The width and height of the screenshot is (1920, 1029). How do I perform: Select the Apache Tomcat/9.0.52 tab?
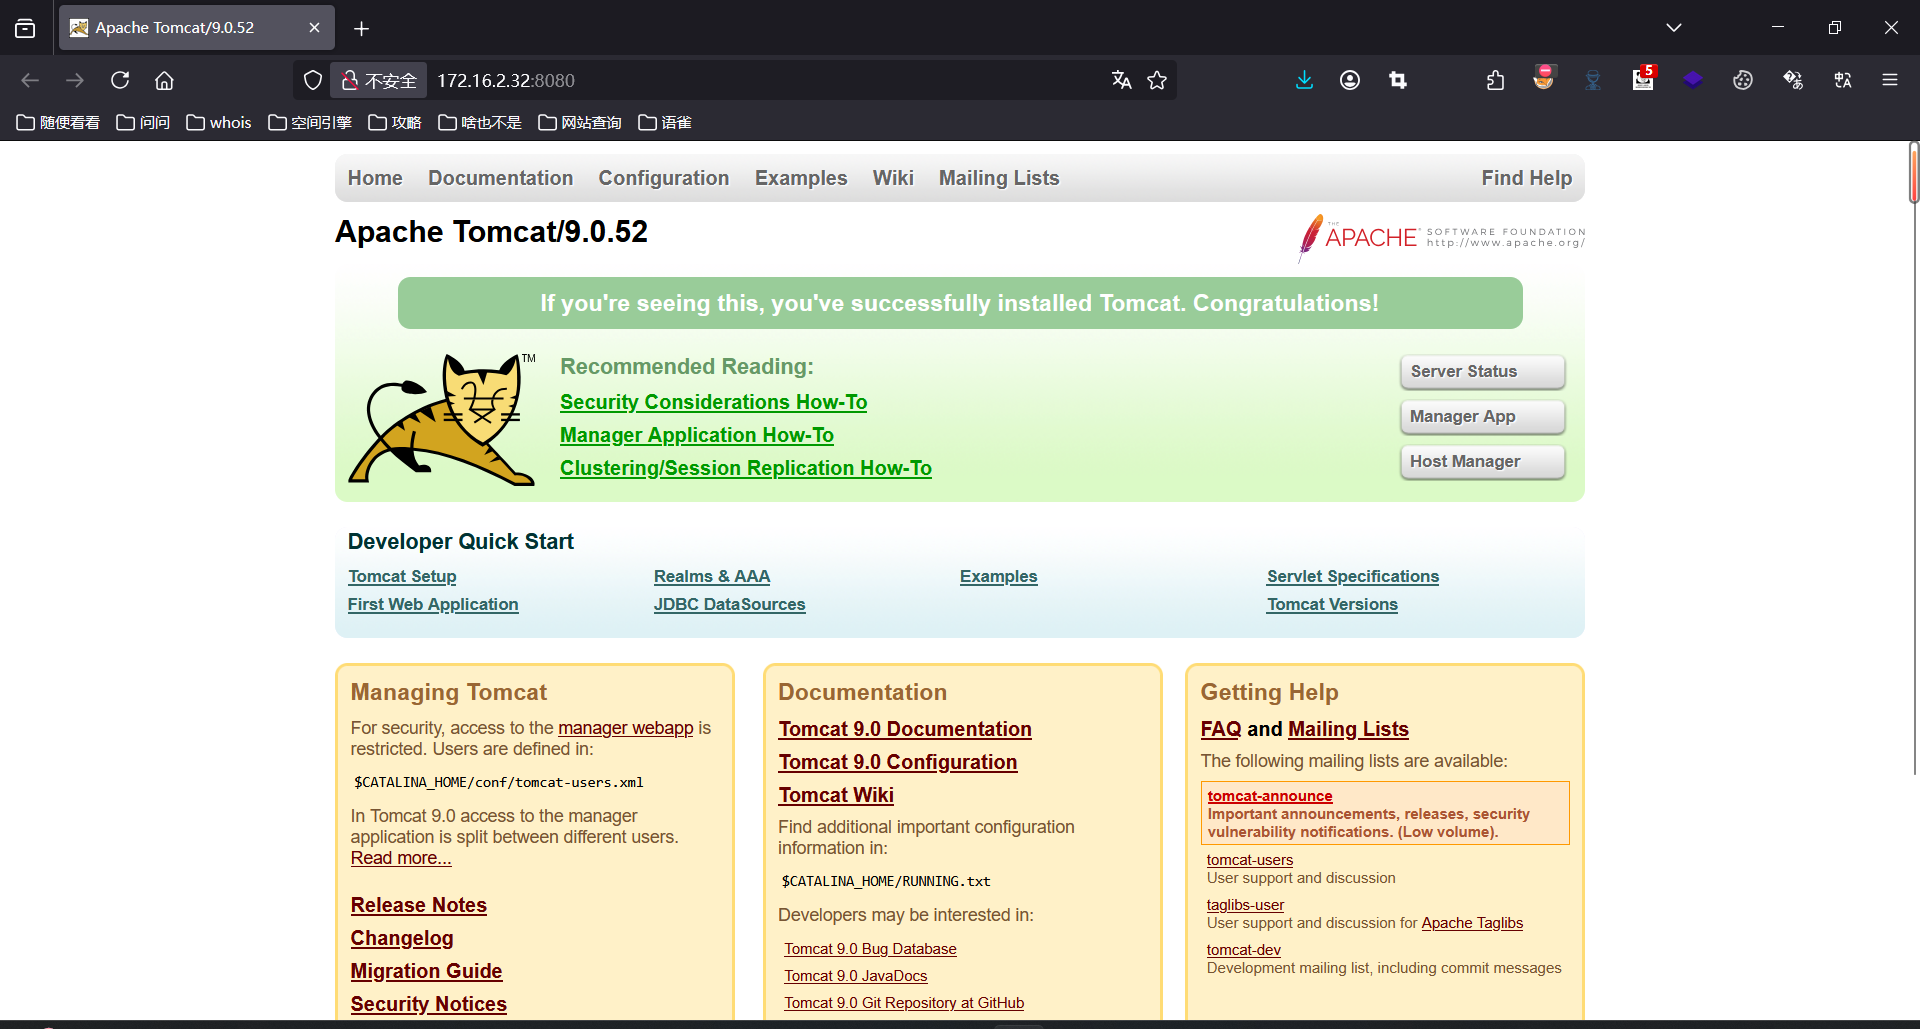tap(196, 28)
